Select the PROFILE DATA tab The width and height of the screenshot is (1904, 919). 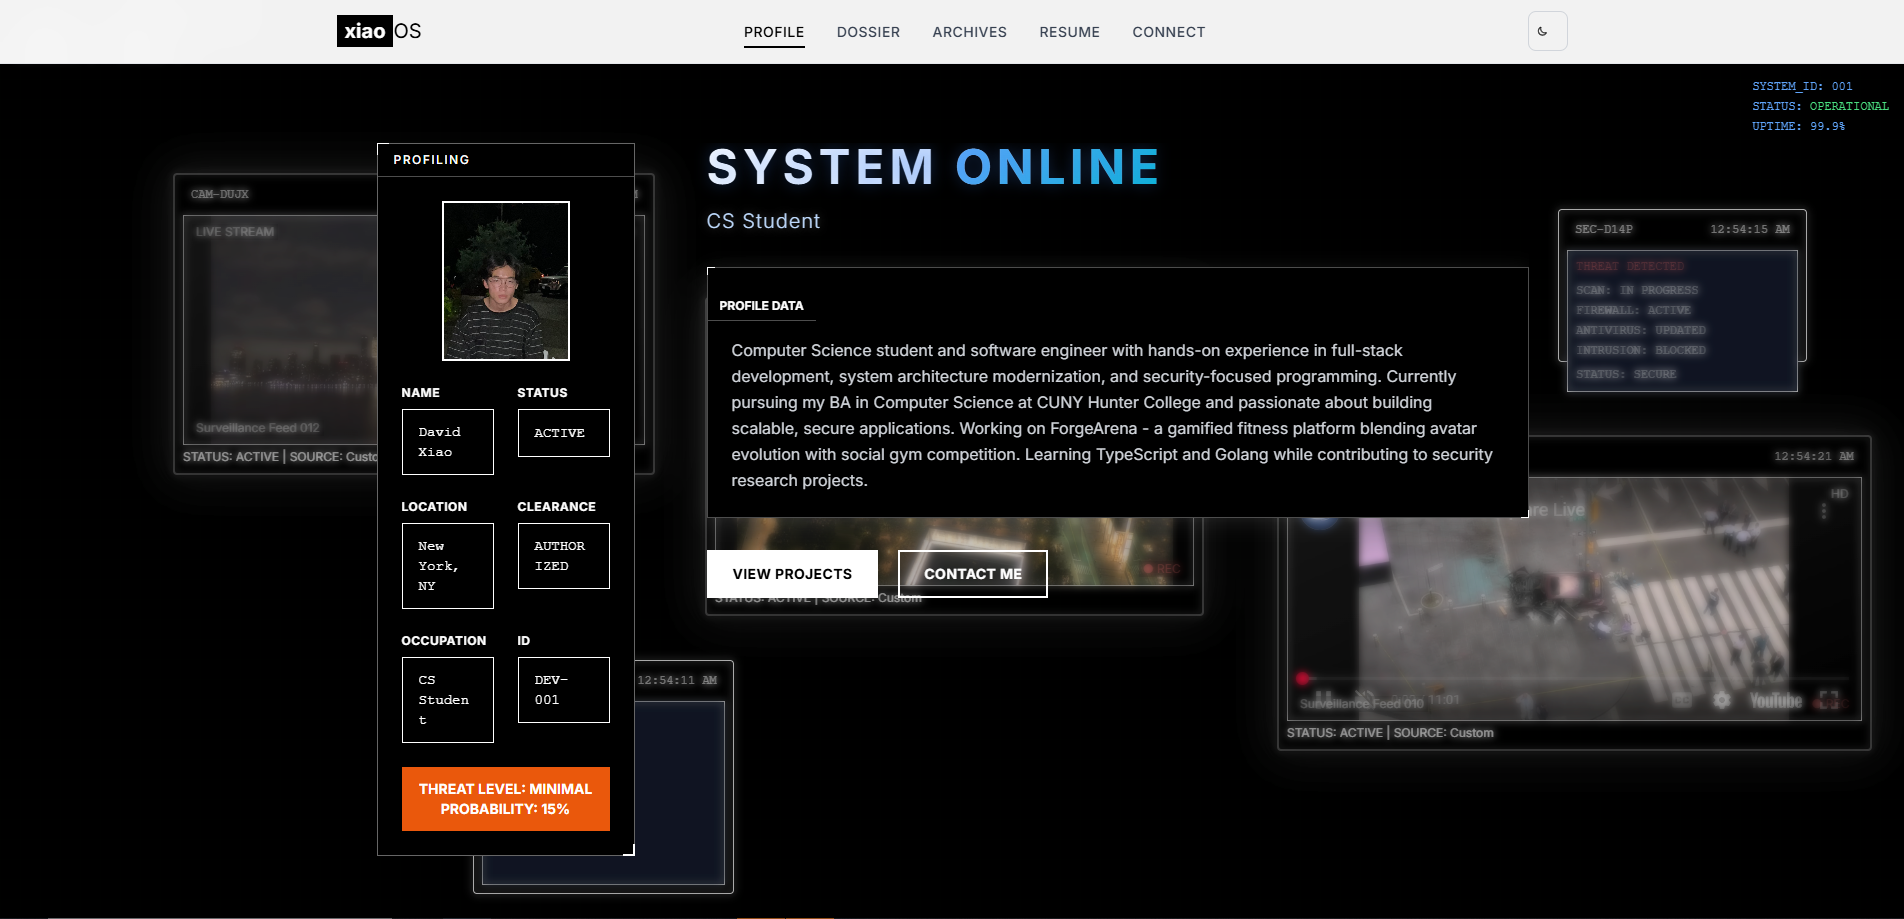click(761, 306)
